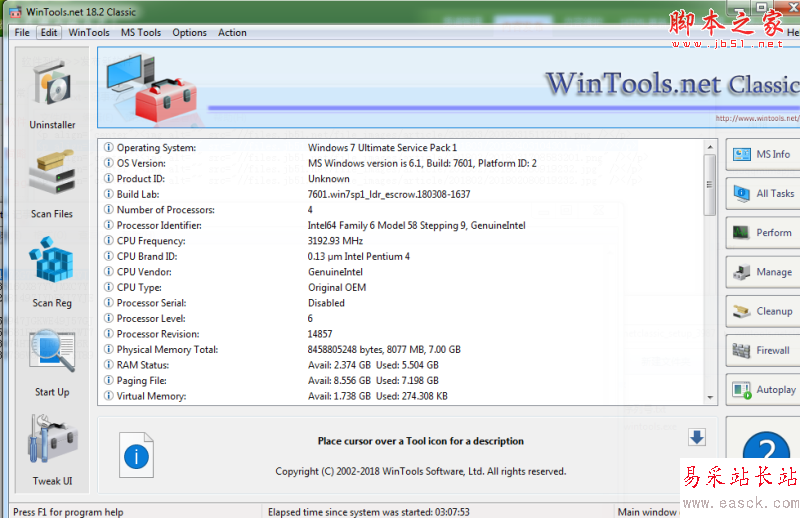The height and width of the screenshot is (518, 800).
Task: Select the 'Original OEM' CPU type value
Action: (x=337, y=287)
